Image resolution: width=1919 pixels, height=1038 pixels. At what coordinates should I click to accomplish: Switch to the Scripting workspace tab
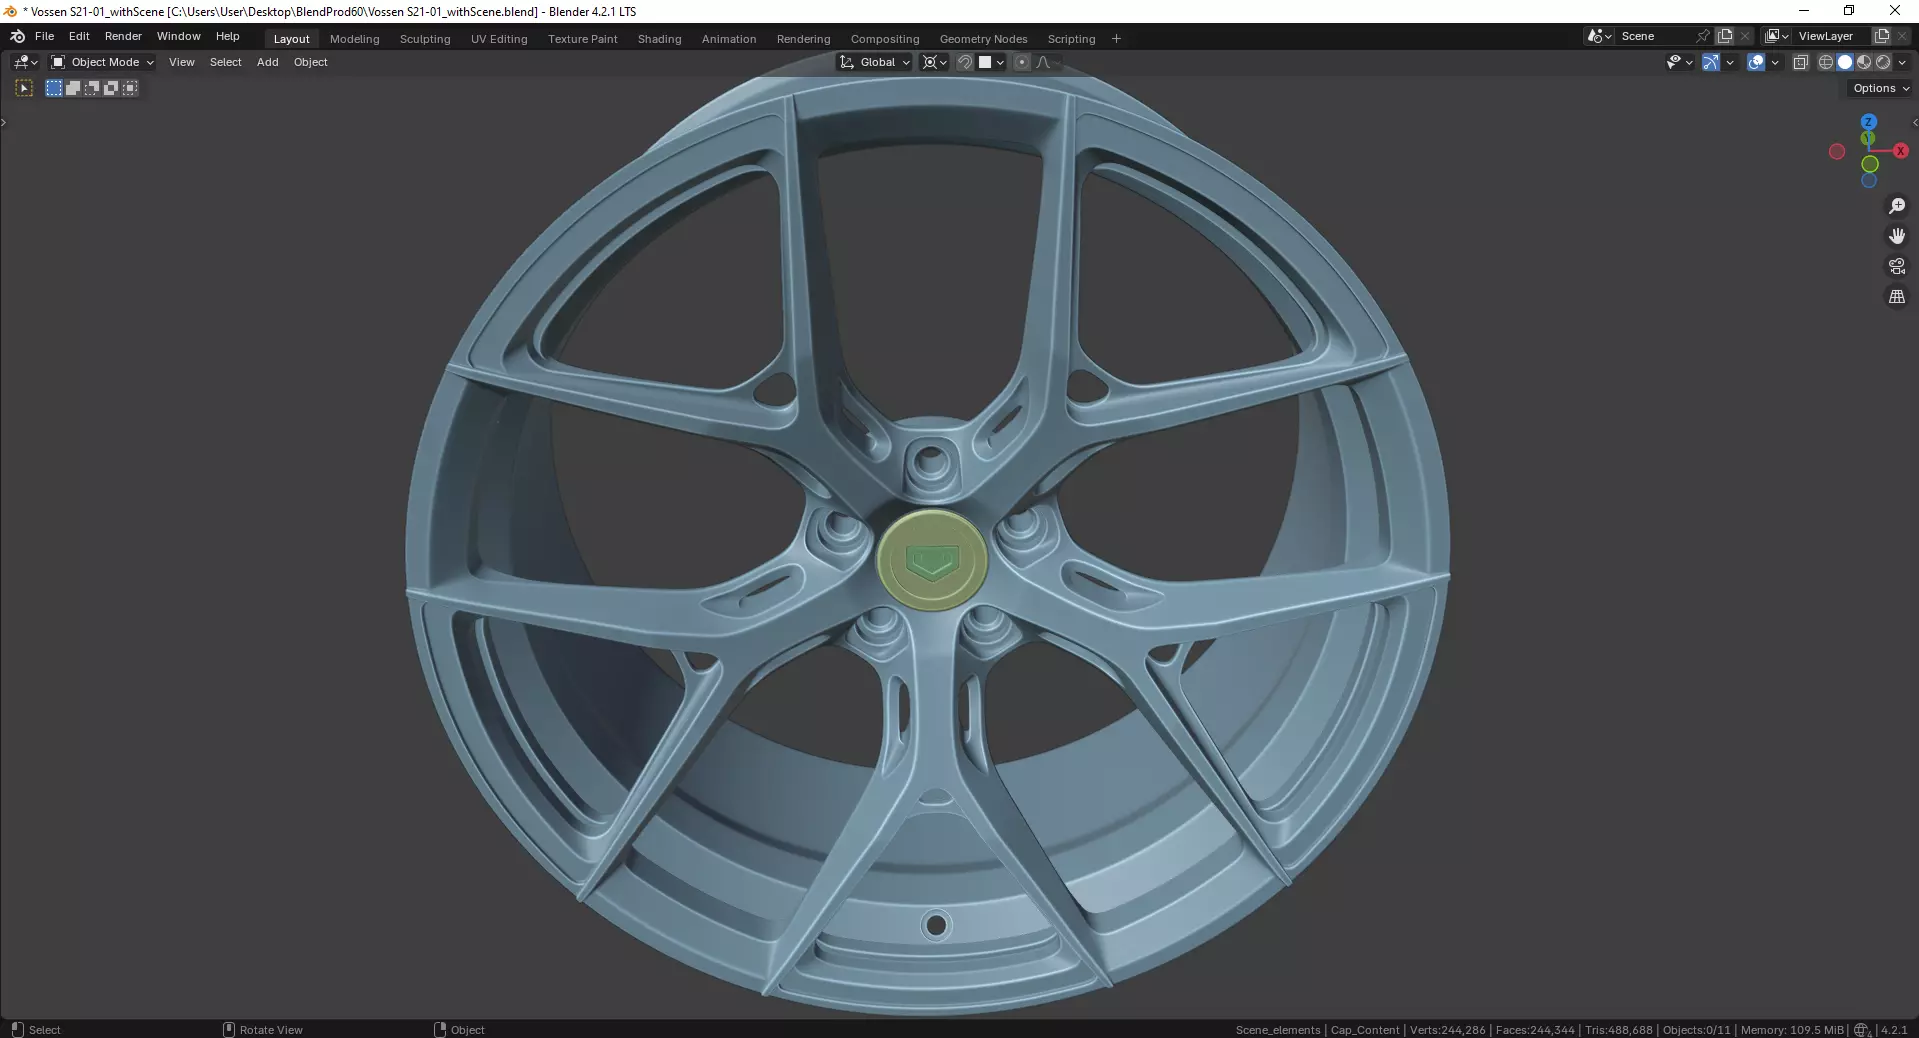tap(1072, 39)
